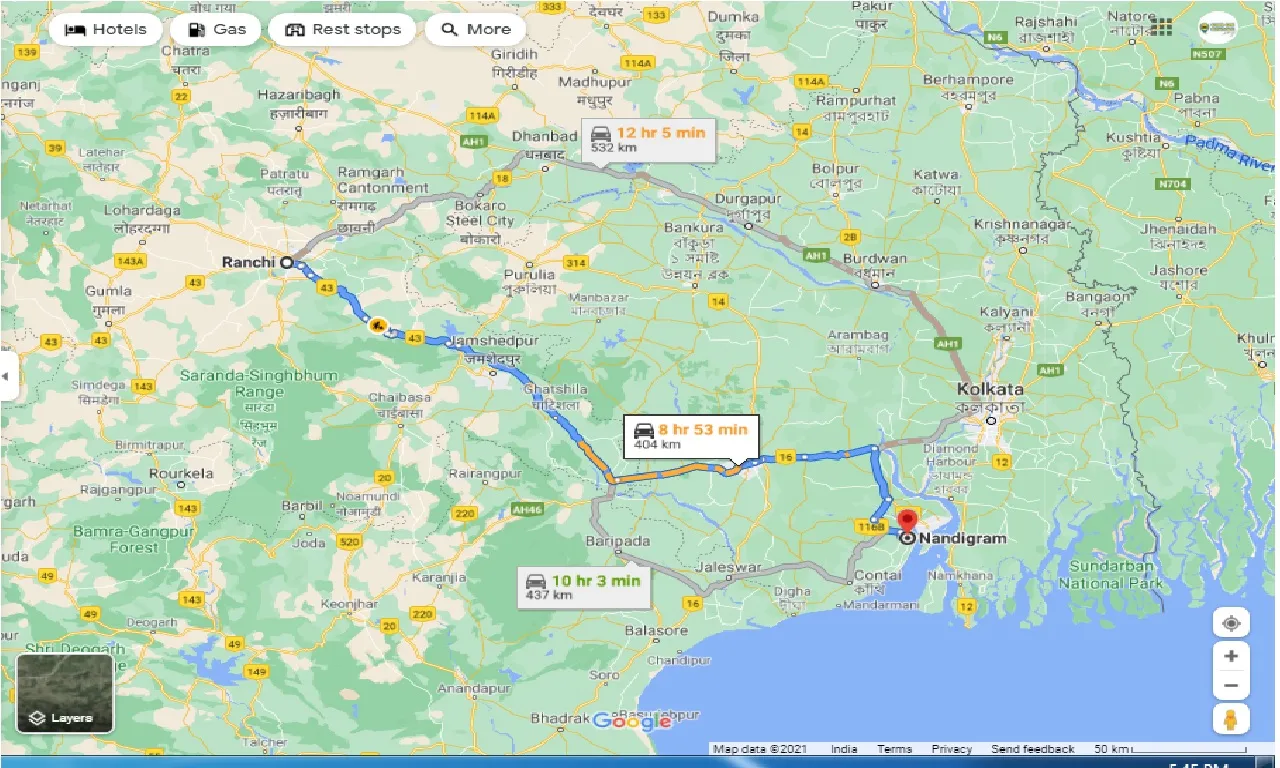This screenshot has height=768, width=1280.
Task: Select the 8 hr 53 min route
Action: pyautogui.click(x=691, y=436)
